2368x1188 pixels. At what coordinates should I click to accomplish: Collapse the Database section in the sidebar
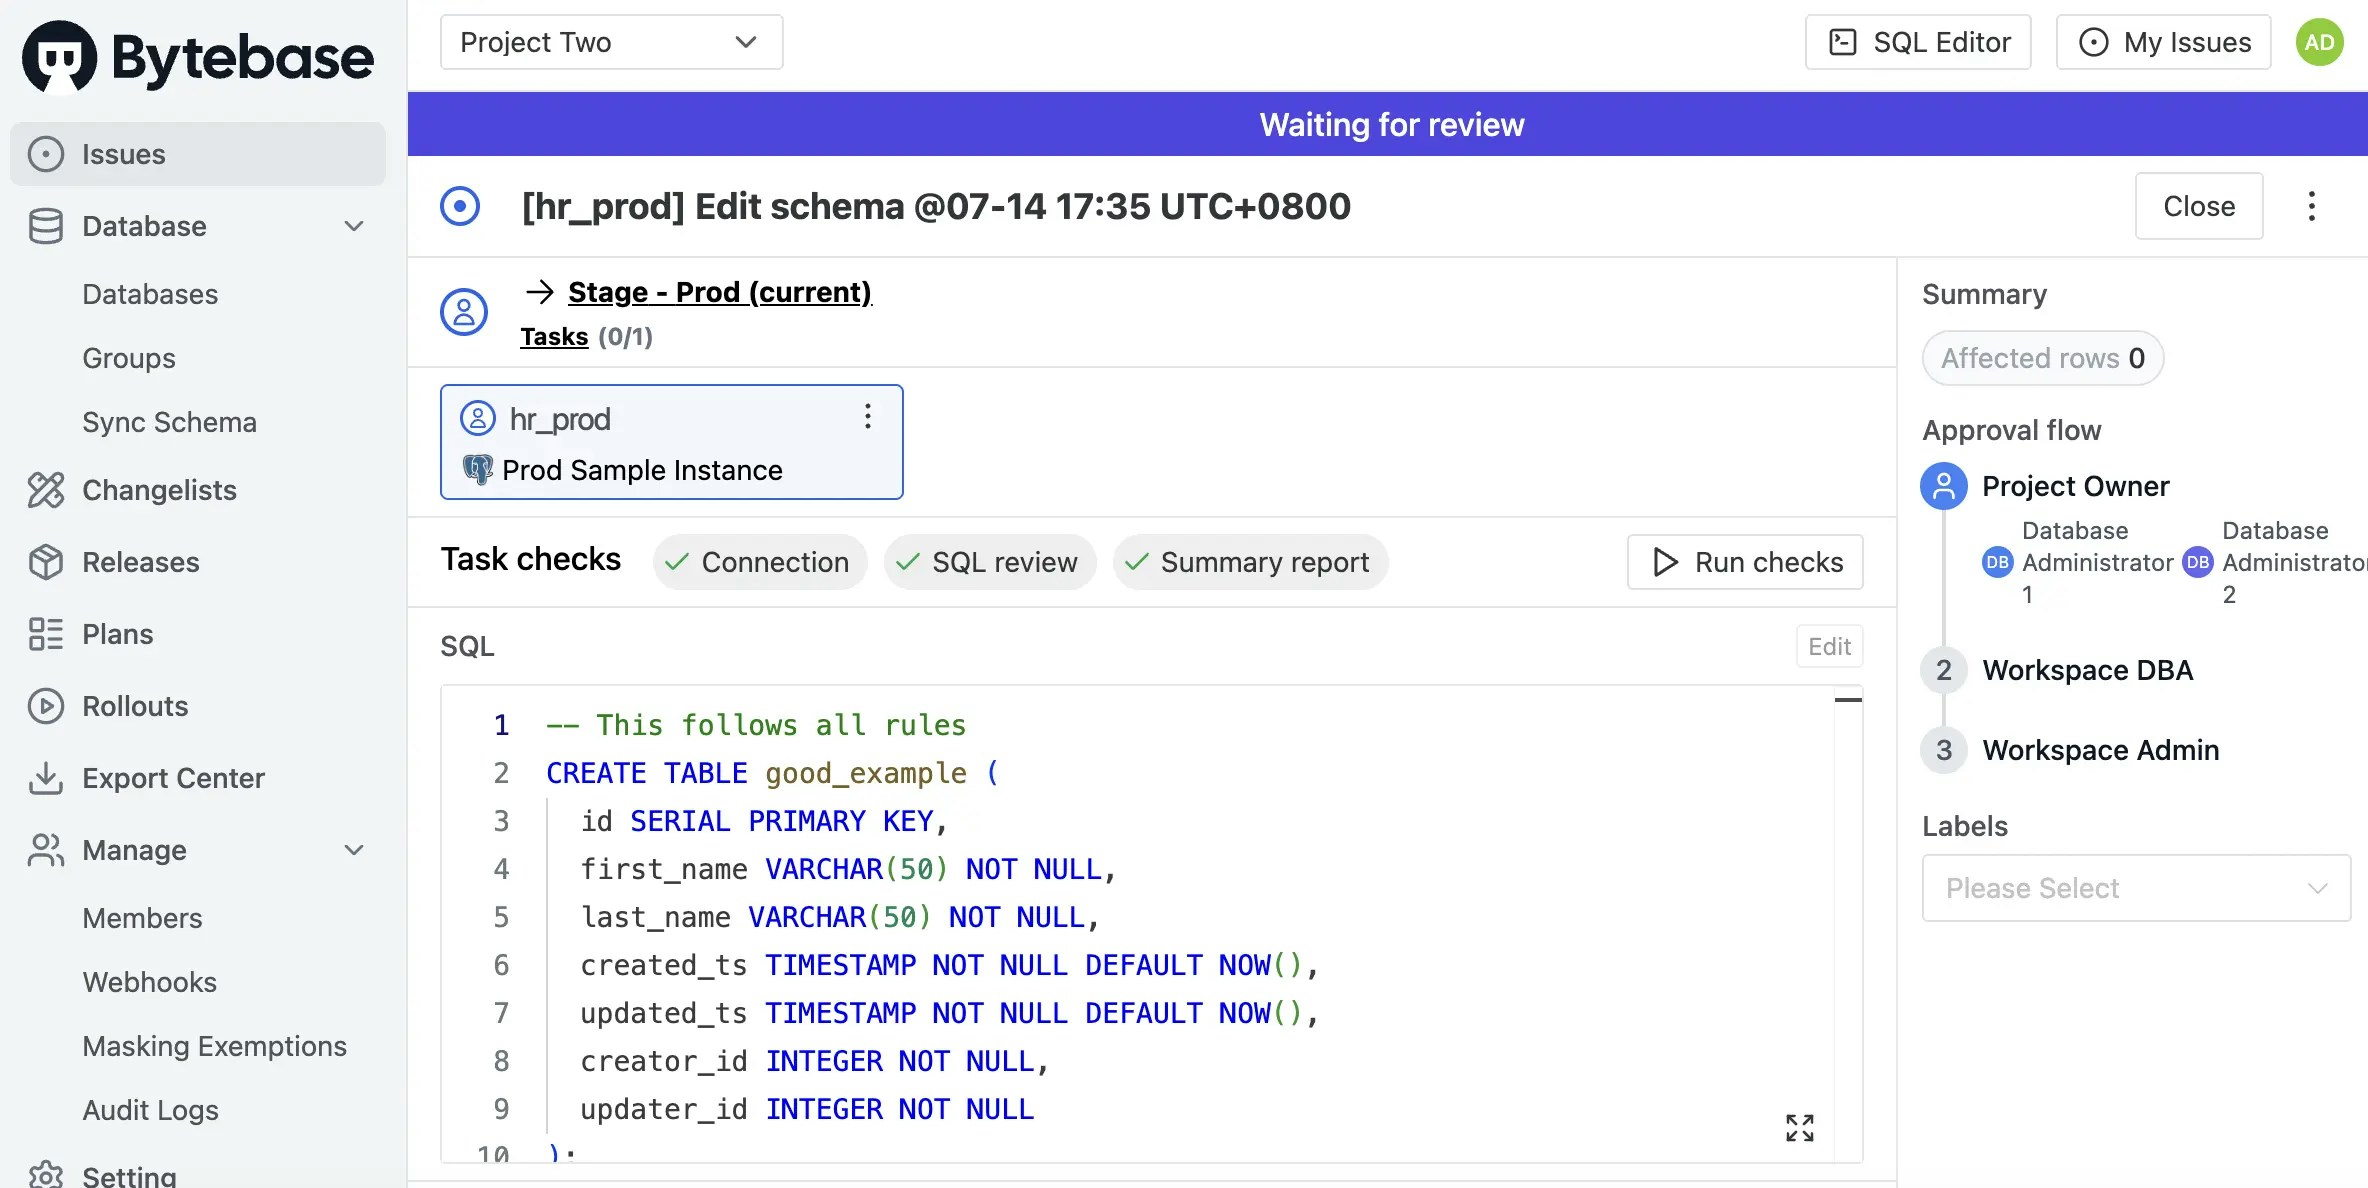coord(354,226)
